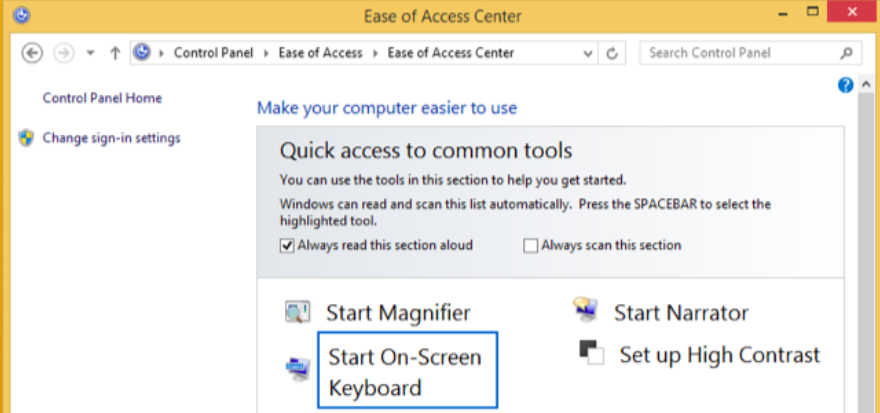Screen dimensions: 880x413
Task: Go up one folder level arrow
Action: click(115, 53)
